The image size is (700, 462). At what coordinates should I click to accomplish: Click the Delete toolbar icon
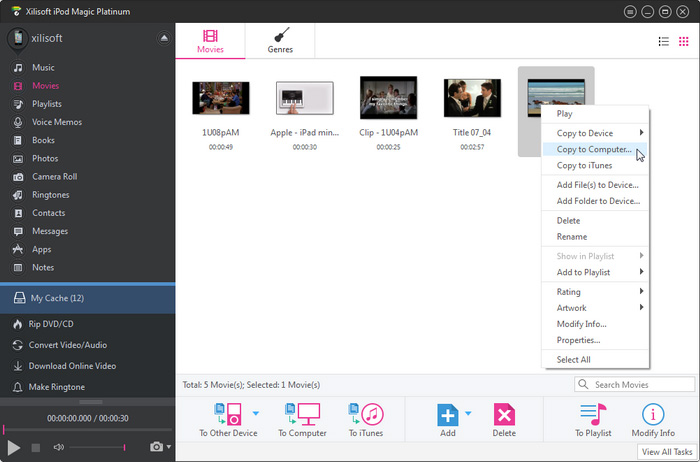[504, 414]
